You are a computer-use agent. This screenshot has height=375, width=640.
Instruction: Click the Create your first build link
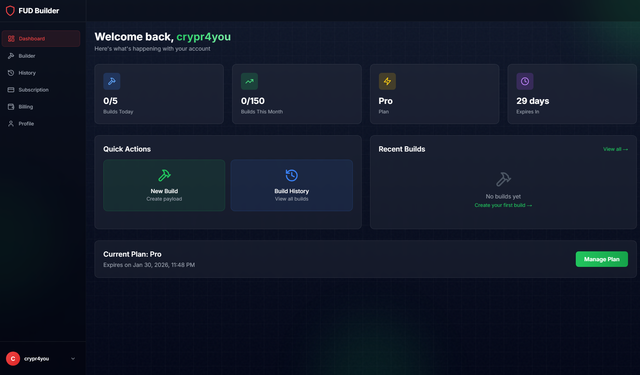tap(503, 205)
